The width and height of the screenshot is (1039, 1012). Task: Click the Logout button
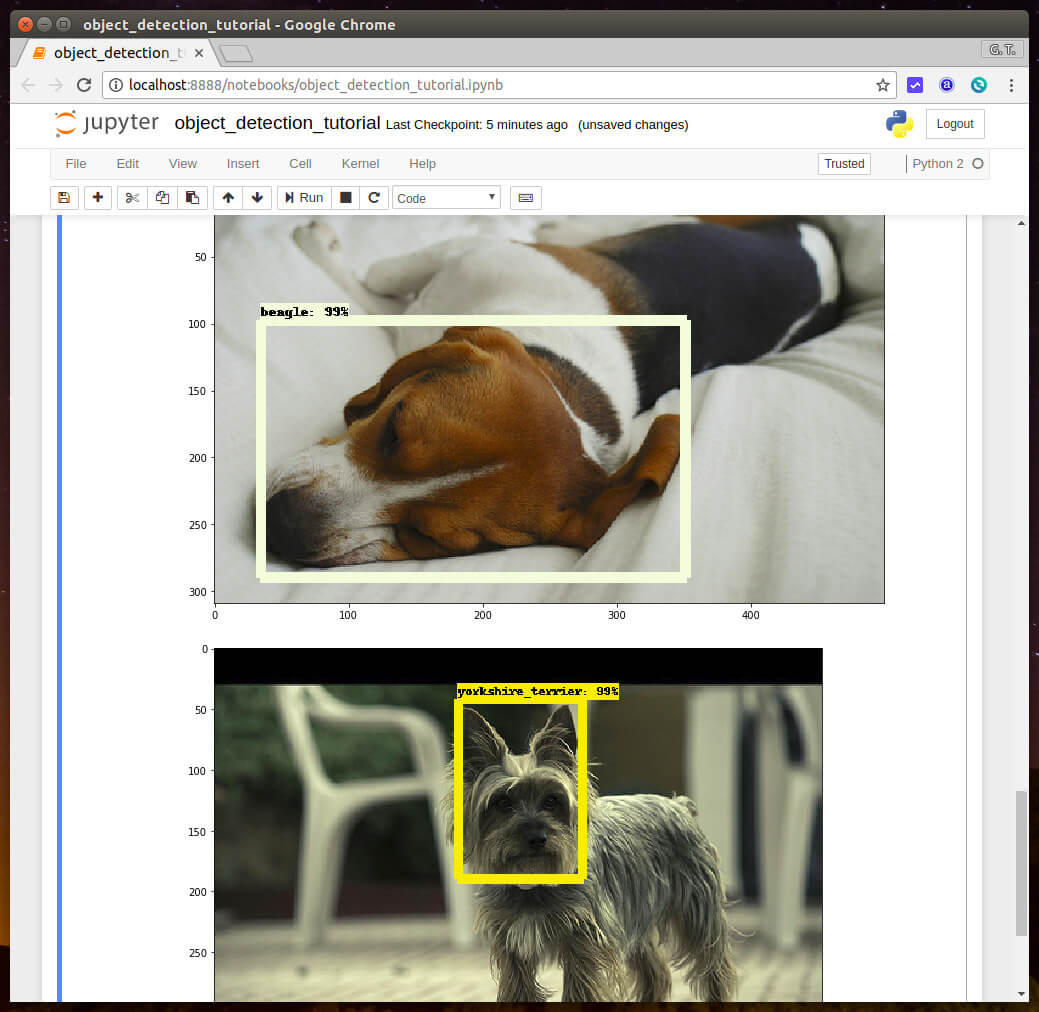click(955, 124)
